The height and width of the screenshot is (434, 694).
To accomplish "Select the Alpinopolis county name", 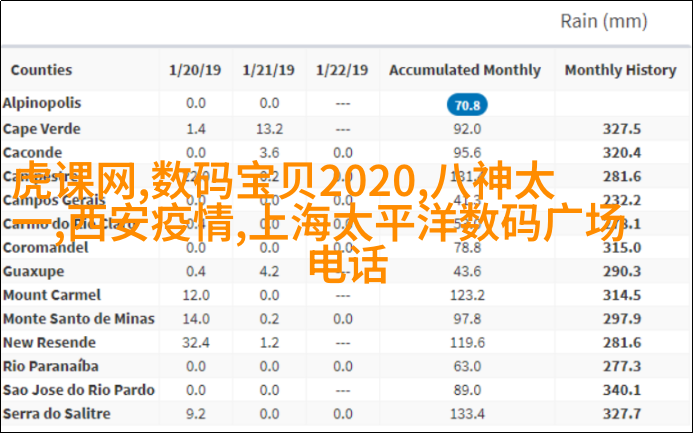I will tap(42, 103).
